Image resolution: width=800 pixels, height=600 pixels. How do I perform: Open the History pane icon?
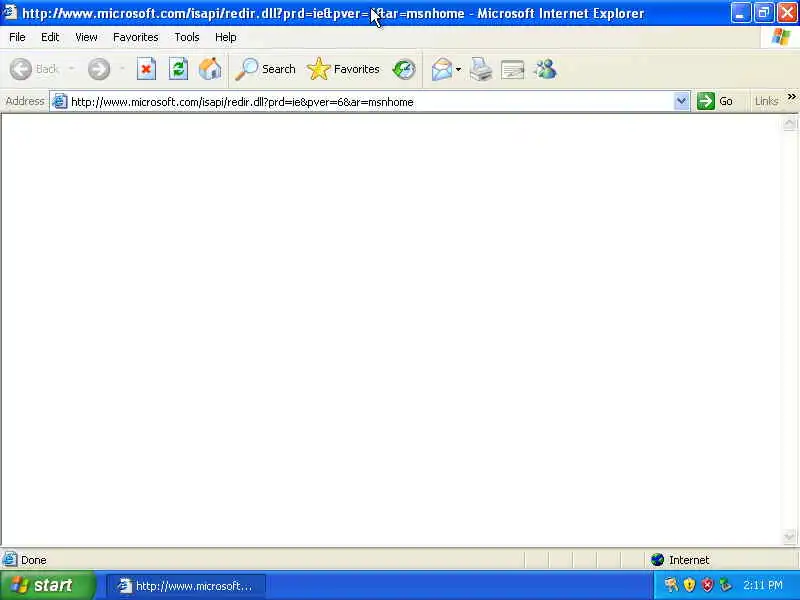point(404,69)
